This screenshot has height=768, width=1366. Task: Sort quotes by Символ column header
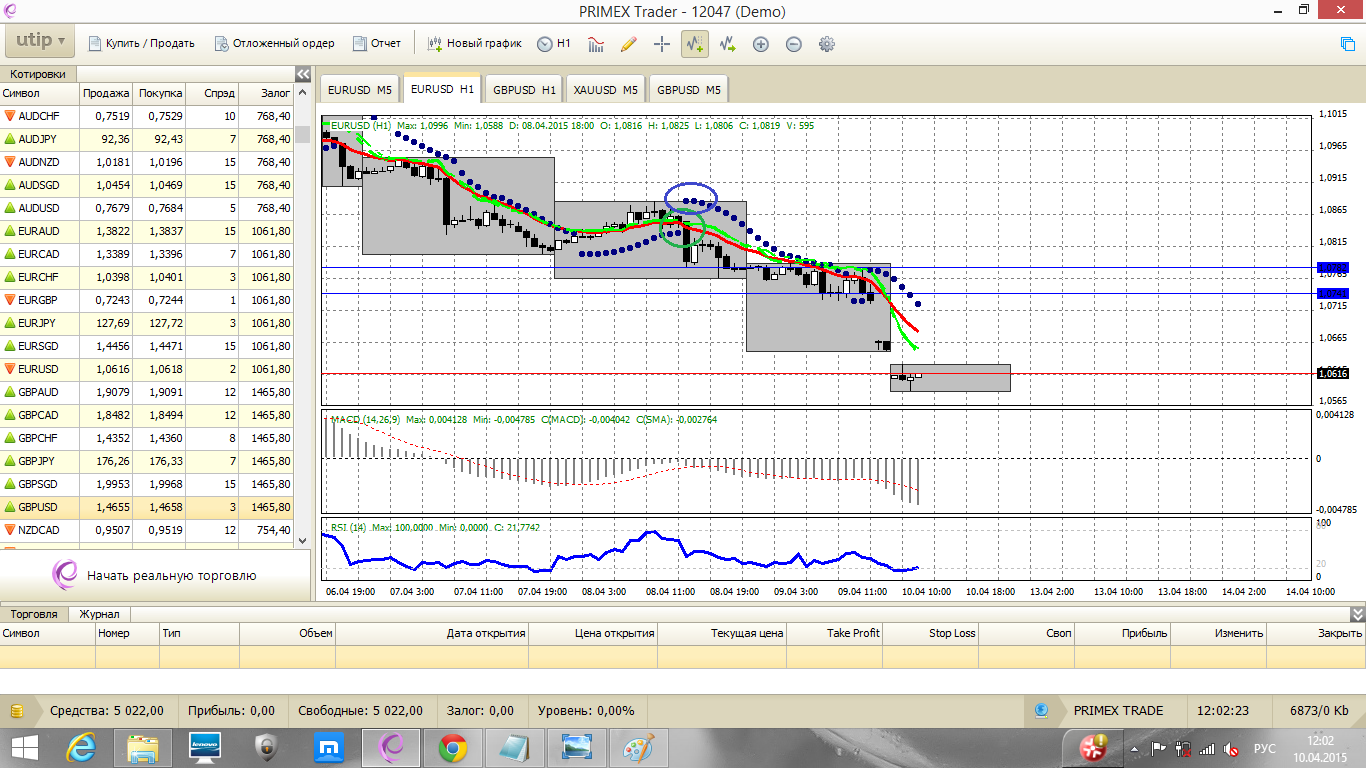[39, 93]
